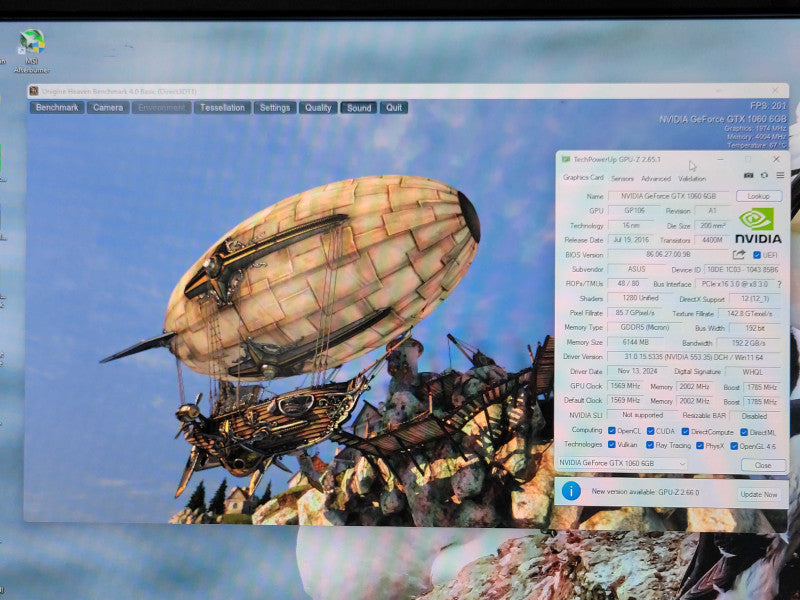Viewport: 800px width, 600px height.
Task: Toggle the UEFI checkbox
Action: (757, 255)
